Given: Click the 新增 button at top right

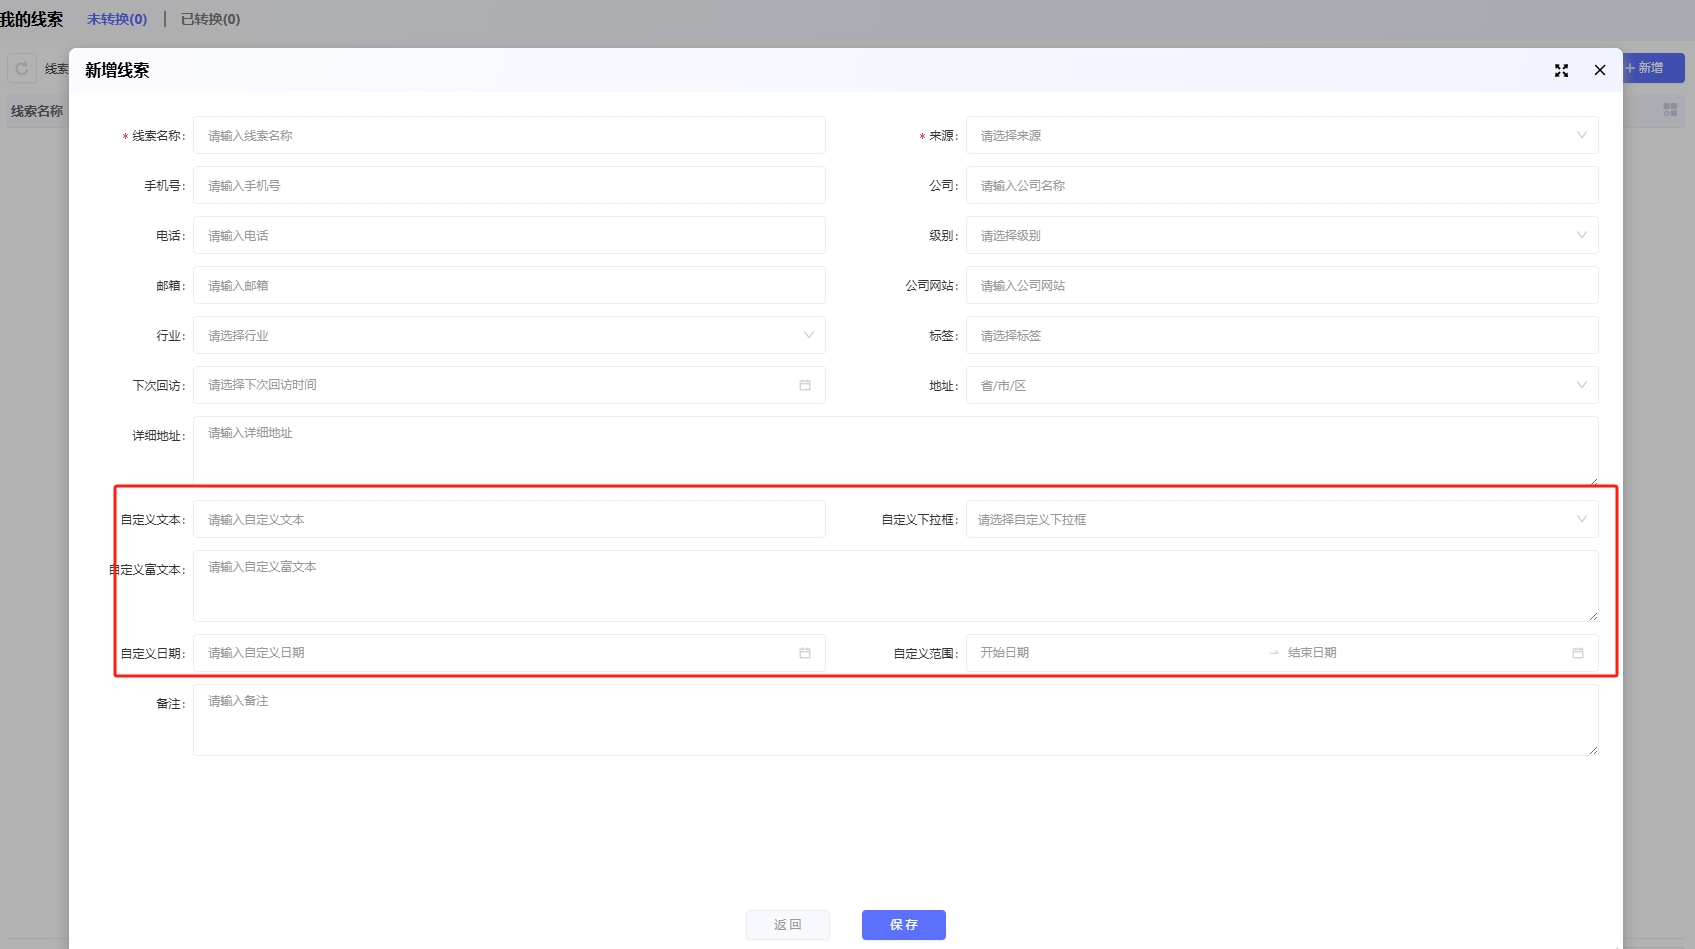Looking at the screenshot, I should (x=1651, y=68).
